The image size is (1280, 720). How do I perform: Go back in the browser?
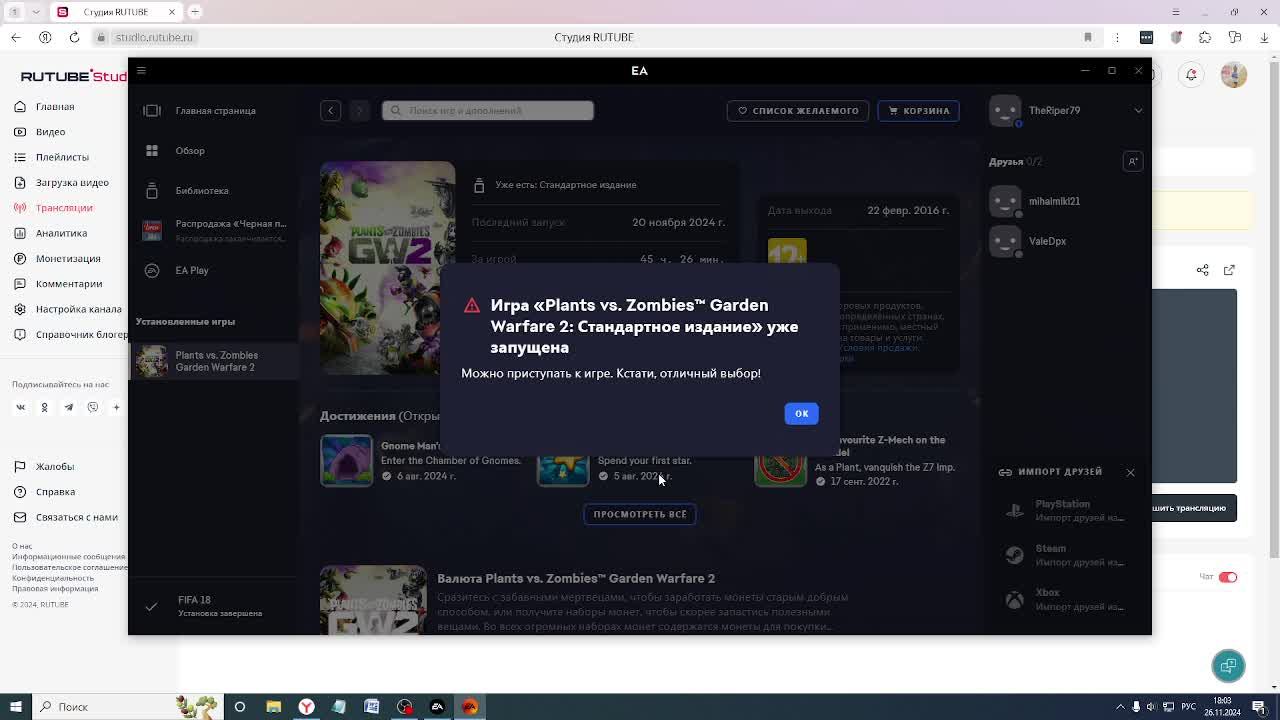(15, 37)
